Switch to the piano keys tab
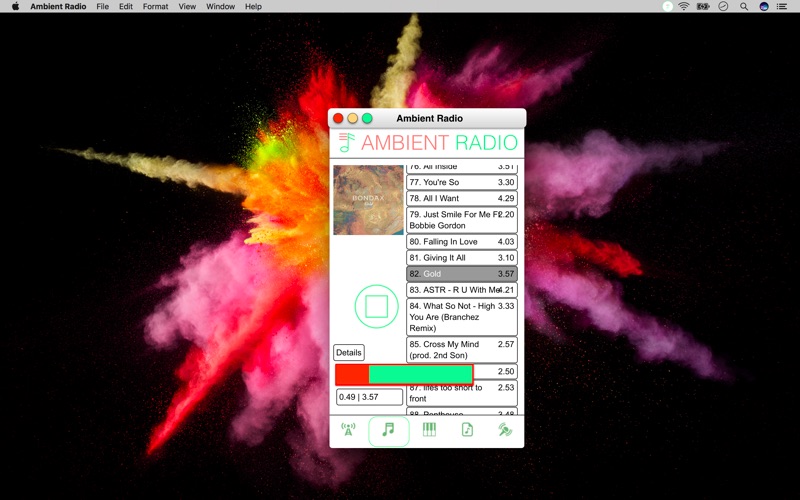800x500 pixels. coord(429,430)
